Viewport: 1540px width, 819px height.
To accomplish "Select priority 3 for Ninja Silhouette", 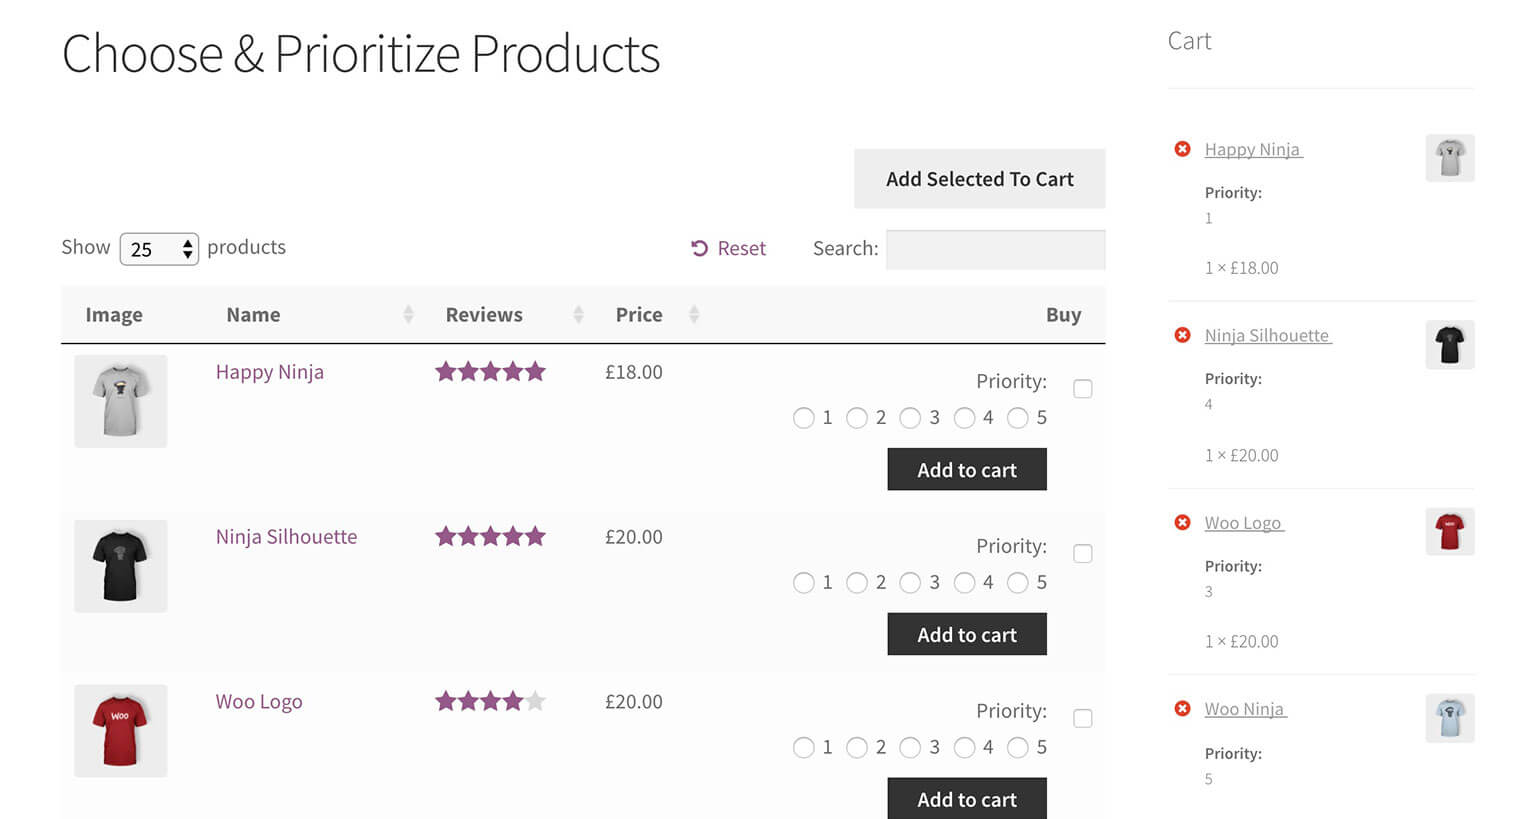I will [x=910, y=582].
